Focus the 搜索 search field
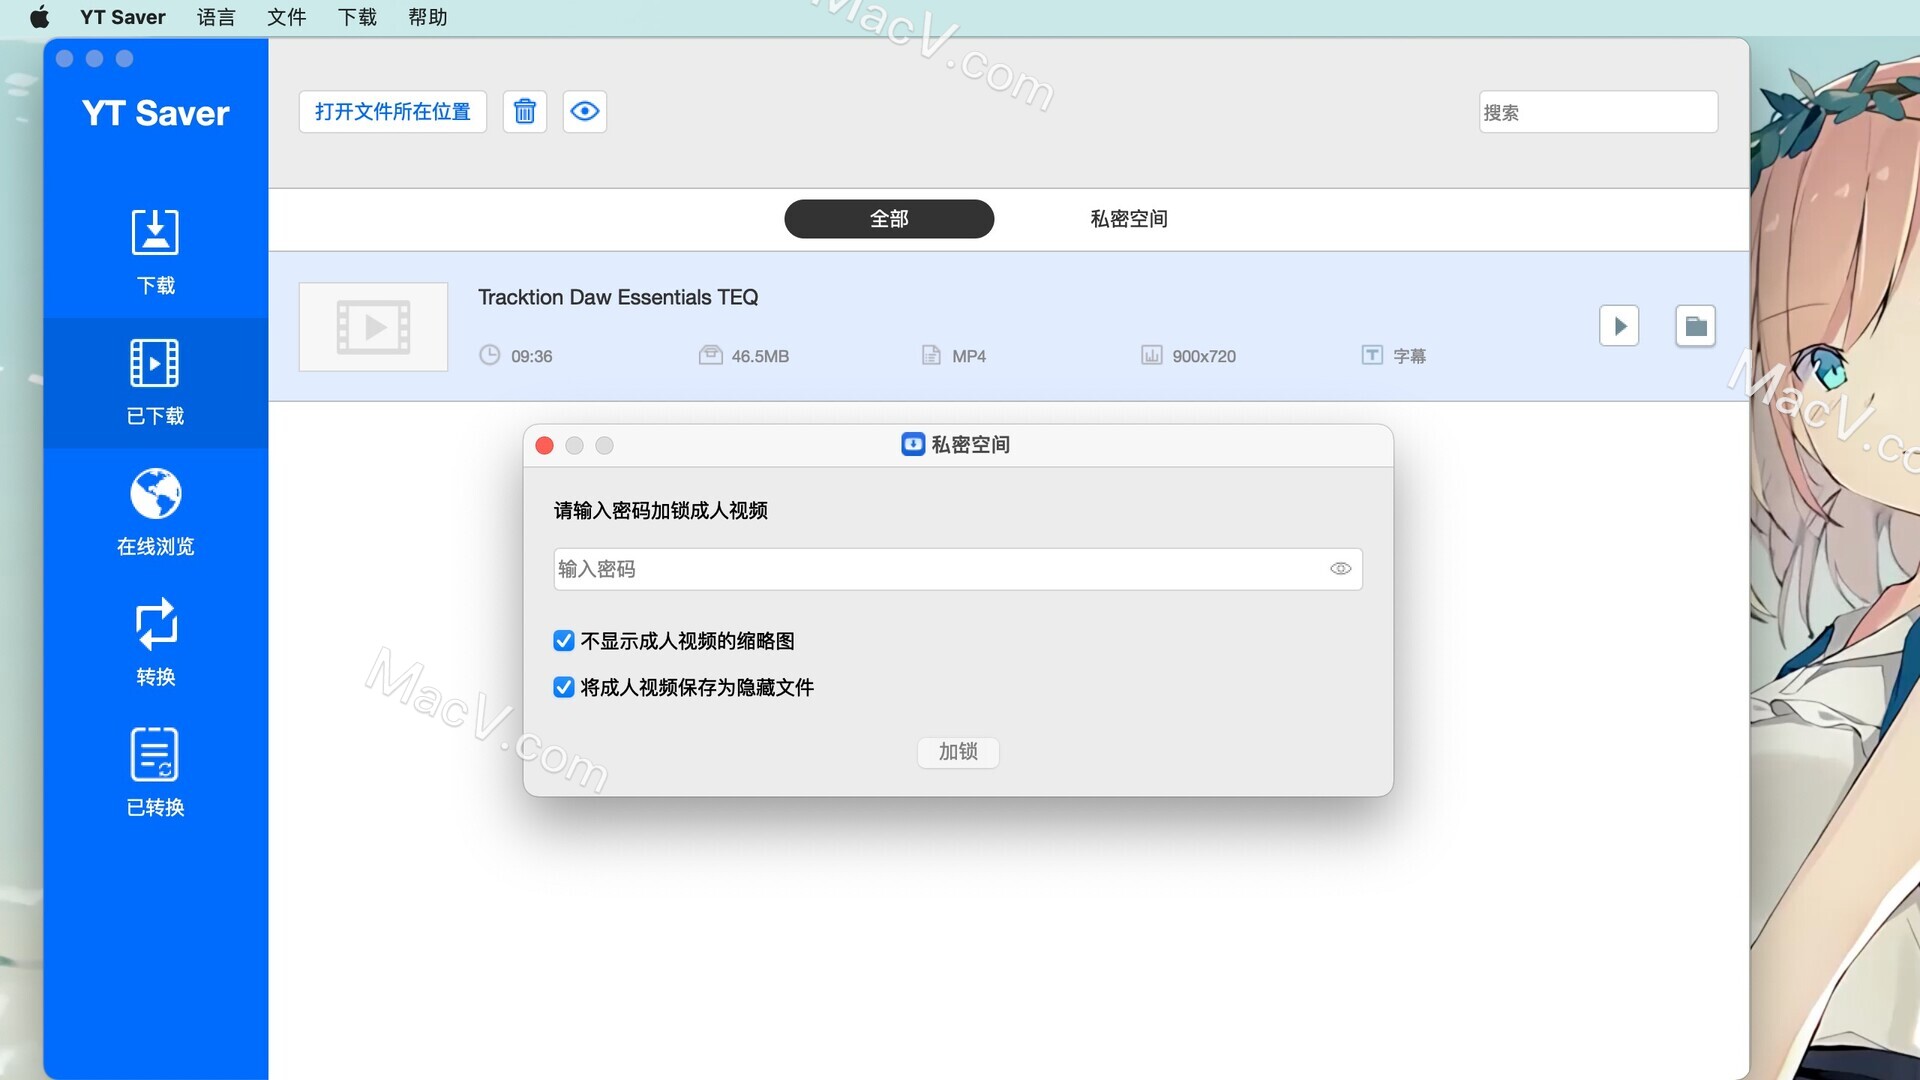The image size is (1920, 1080). (x=1598, y=112)
